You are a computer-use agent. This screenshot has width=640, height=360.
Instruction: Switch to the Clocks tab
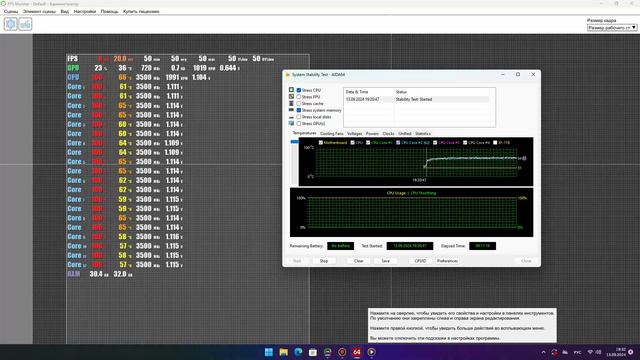point(388,133)
